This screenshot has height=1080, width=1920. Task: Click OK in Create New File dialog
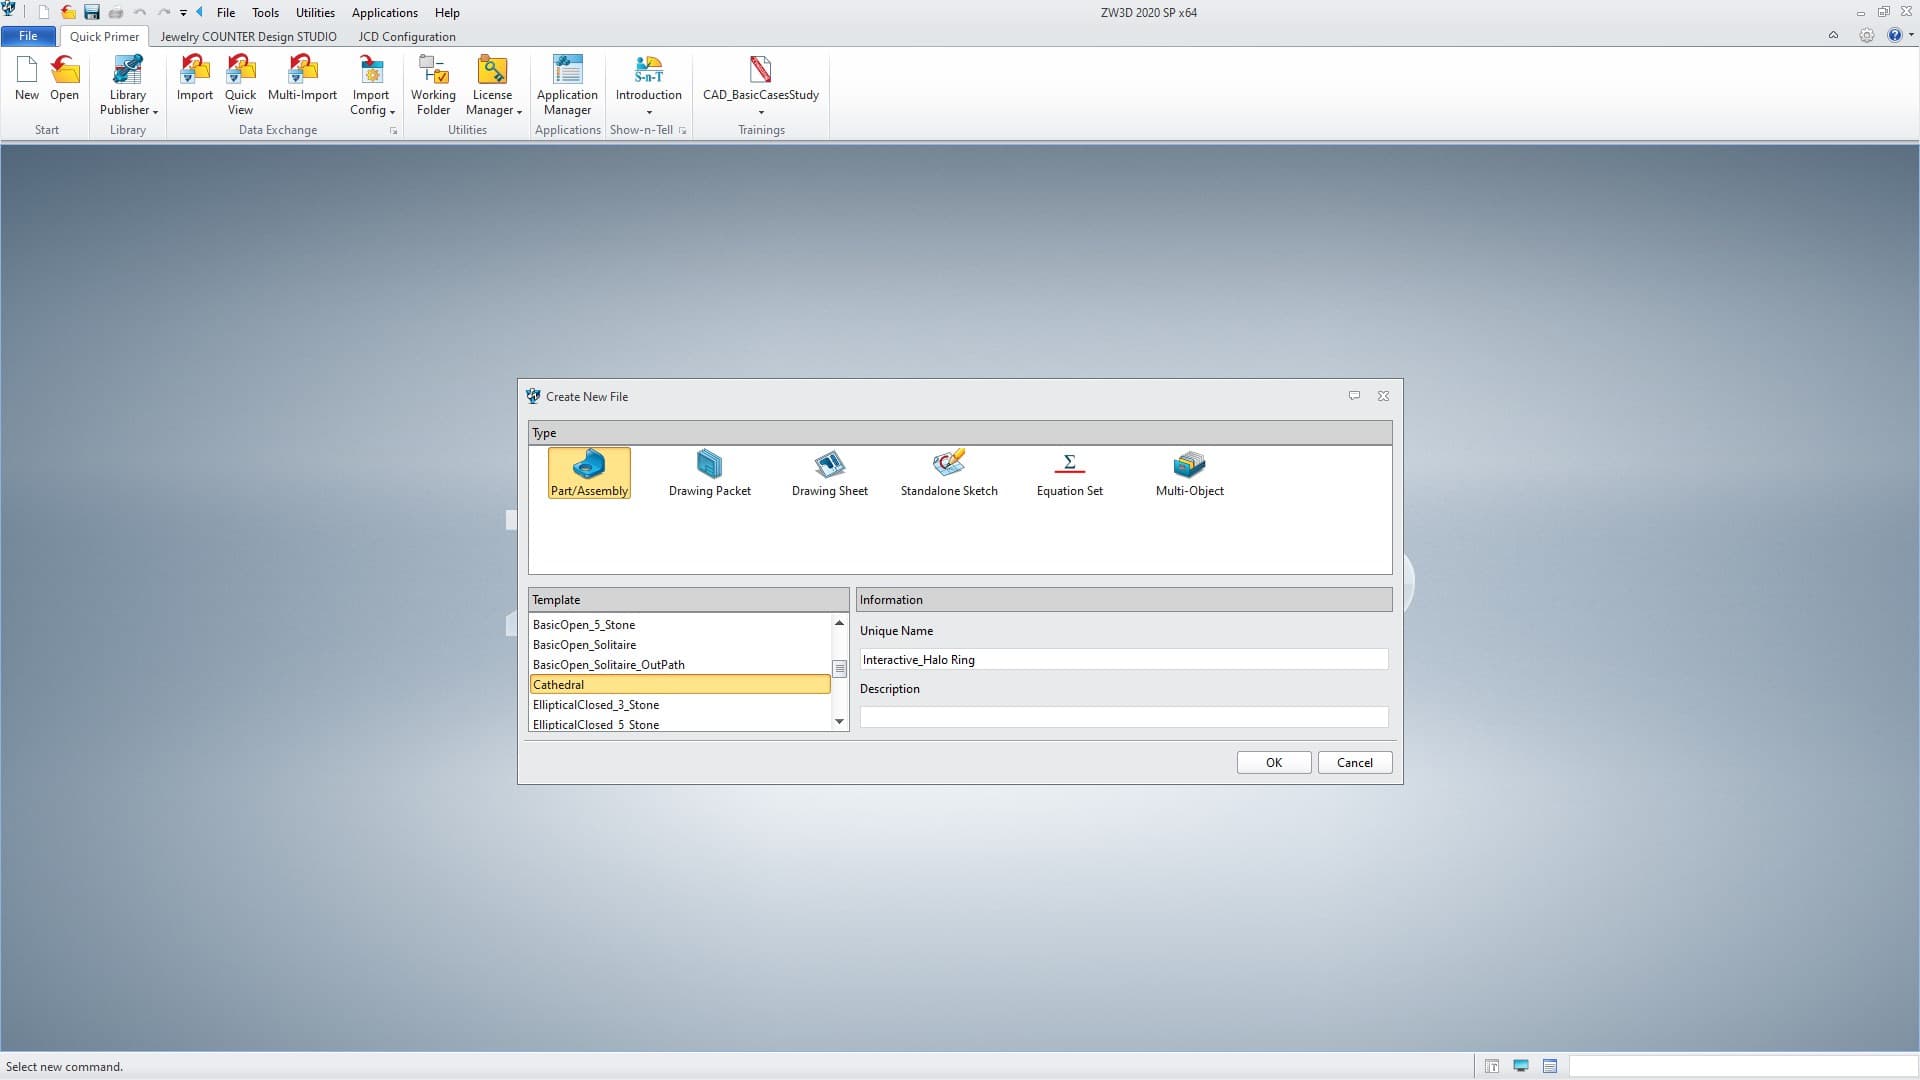(x=1274, y=762)
